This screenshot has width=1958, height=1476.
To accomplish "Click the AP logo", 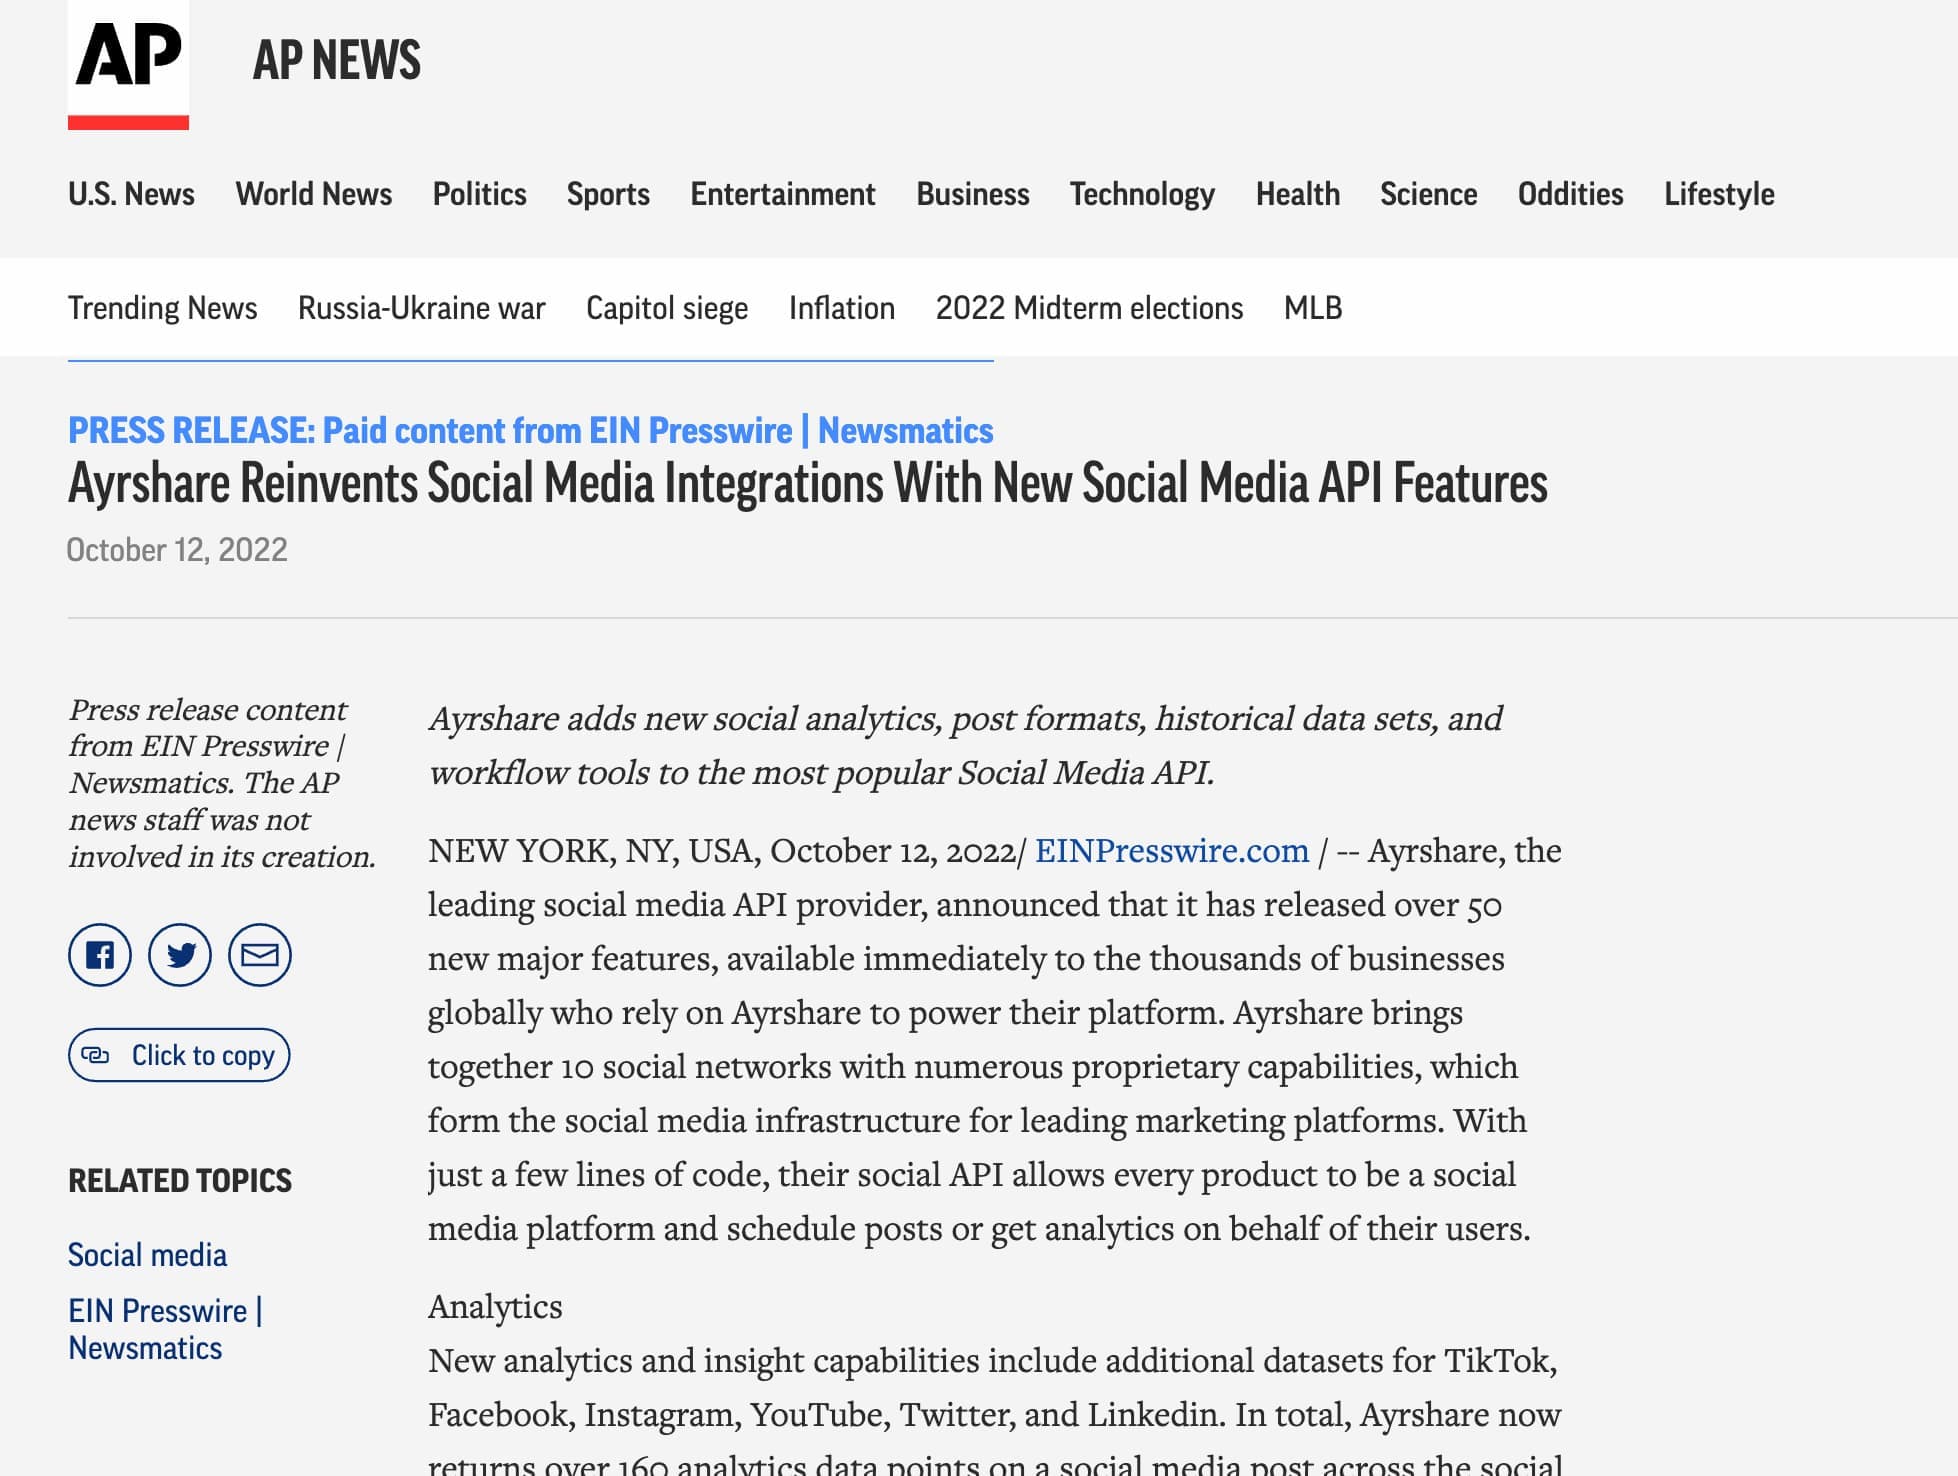I will pyautogui.click(x=128, y=64).
